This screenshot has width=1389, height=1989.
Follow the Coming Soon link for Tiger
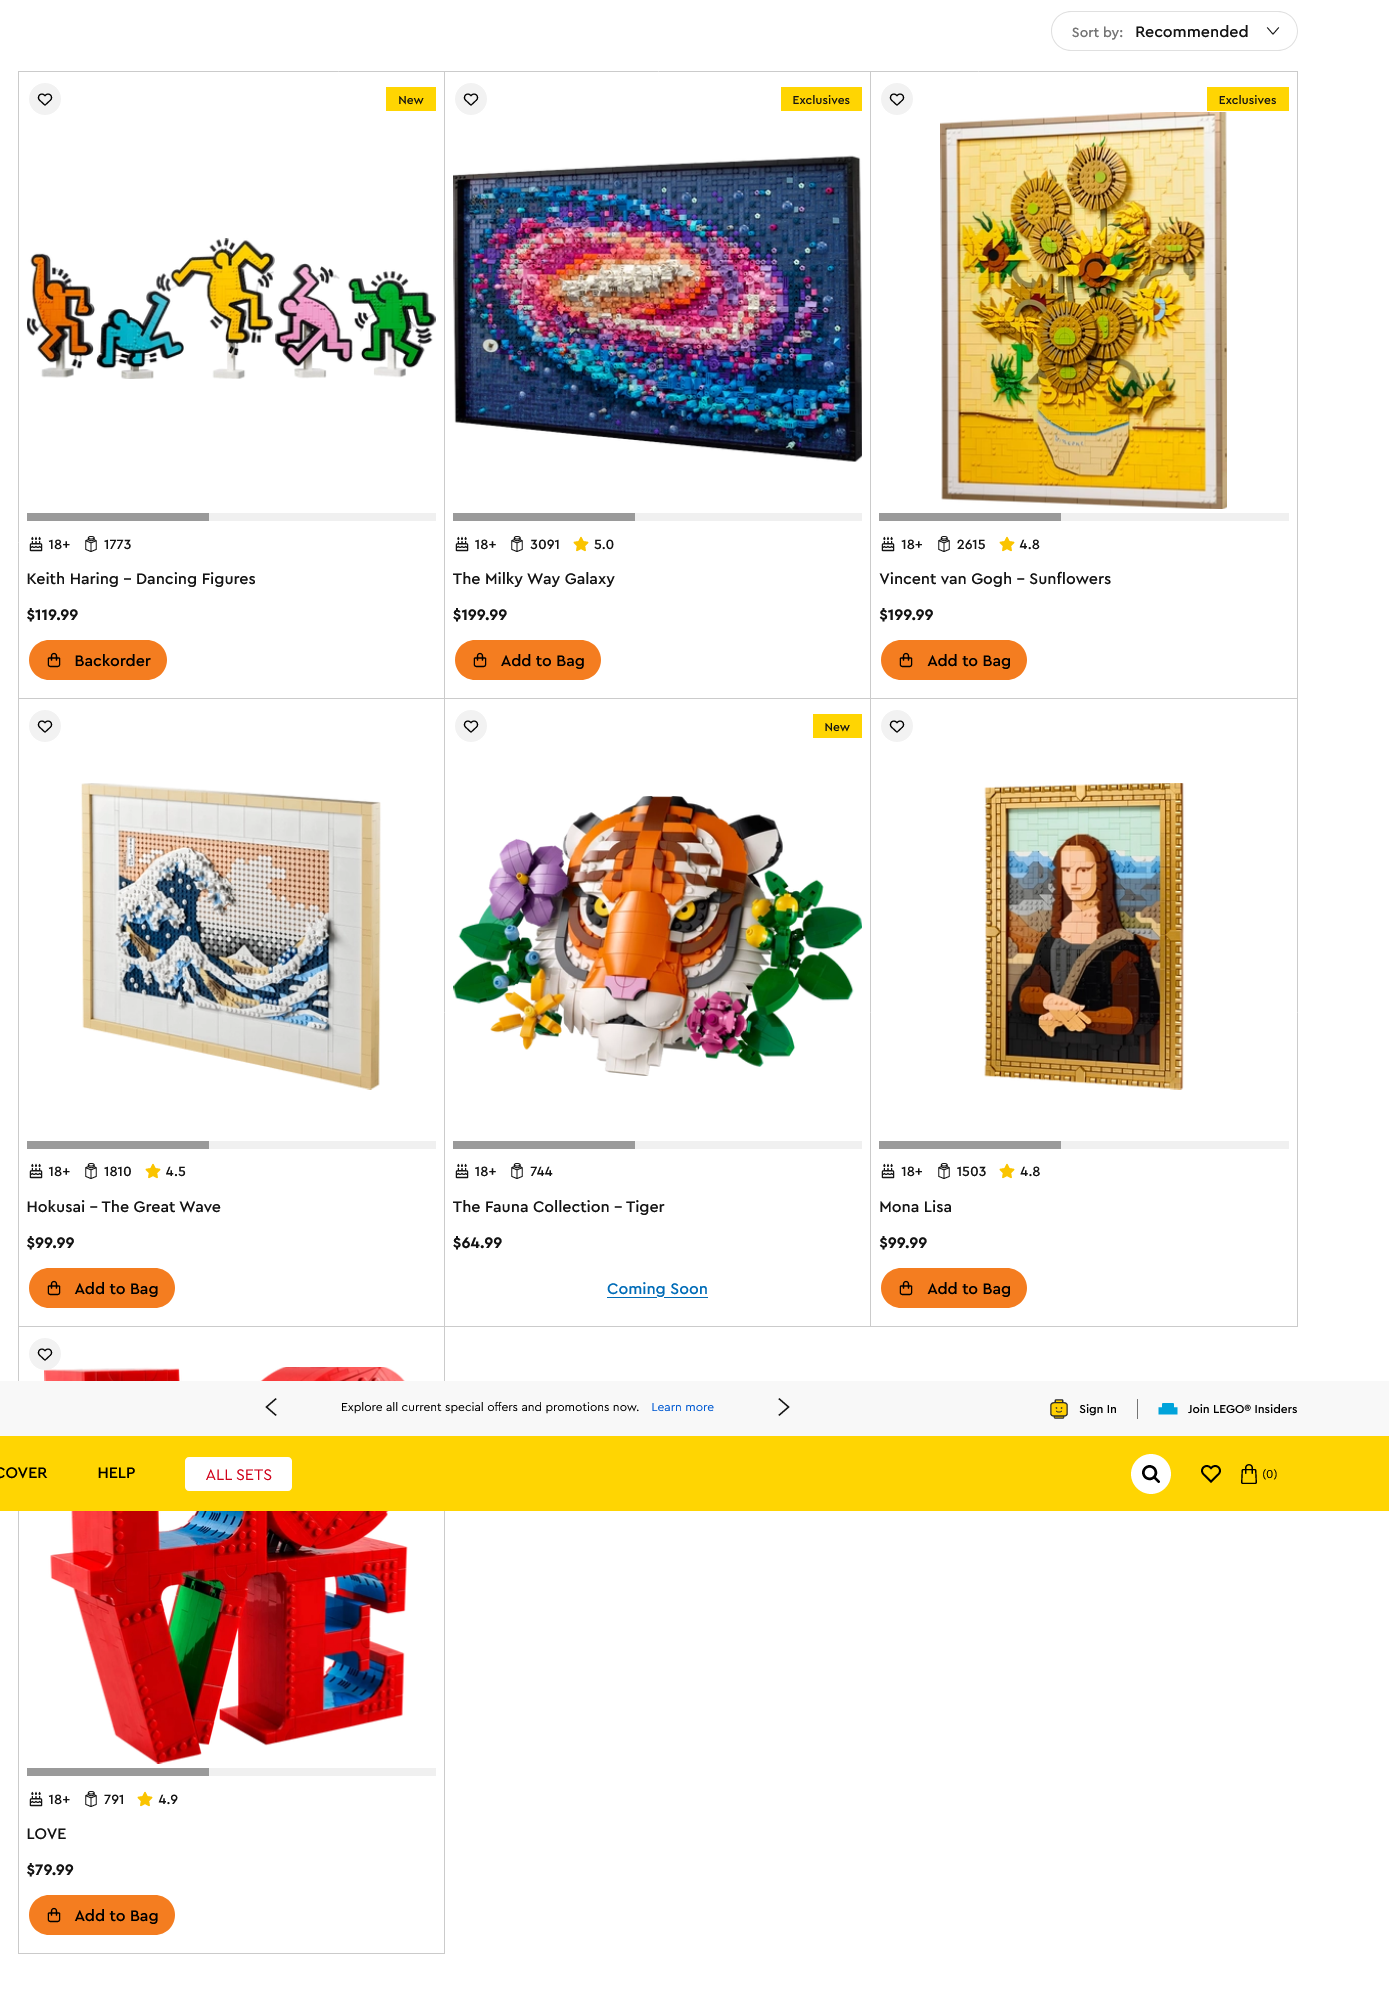[657, 1289]
